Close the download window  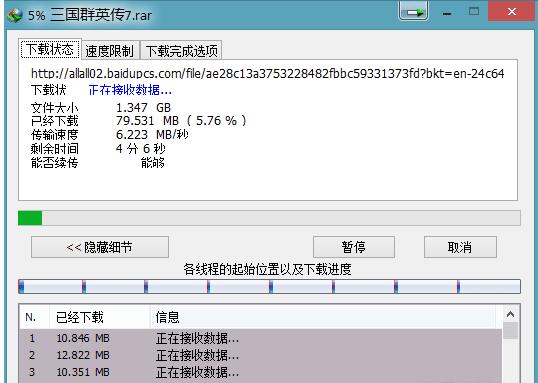[x=512, y=11]
